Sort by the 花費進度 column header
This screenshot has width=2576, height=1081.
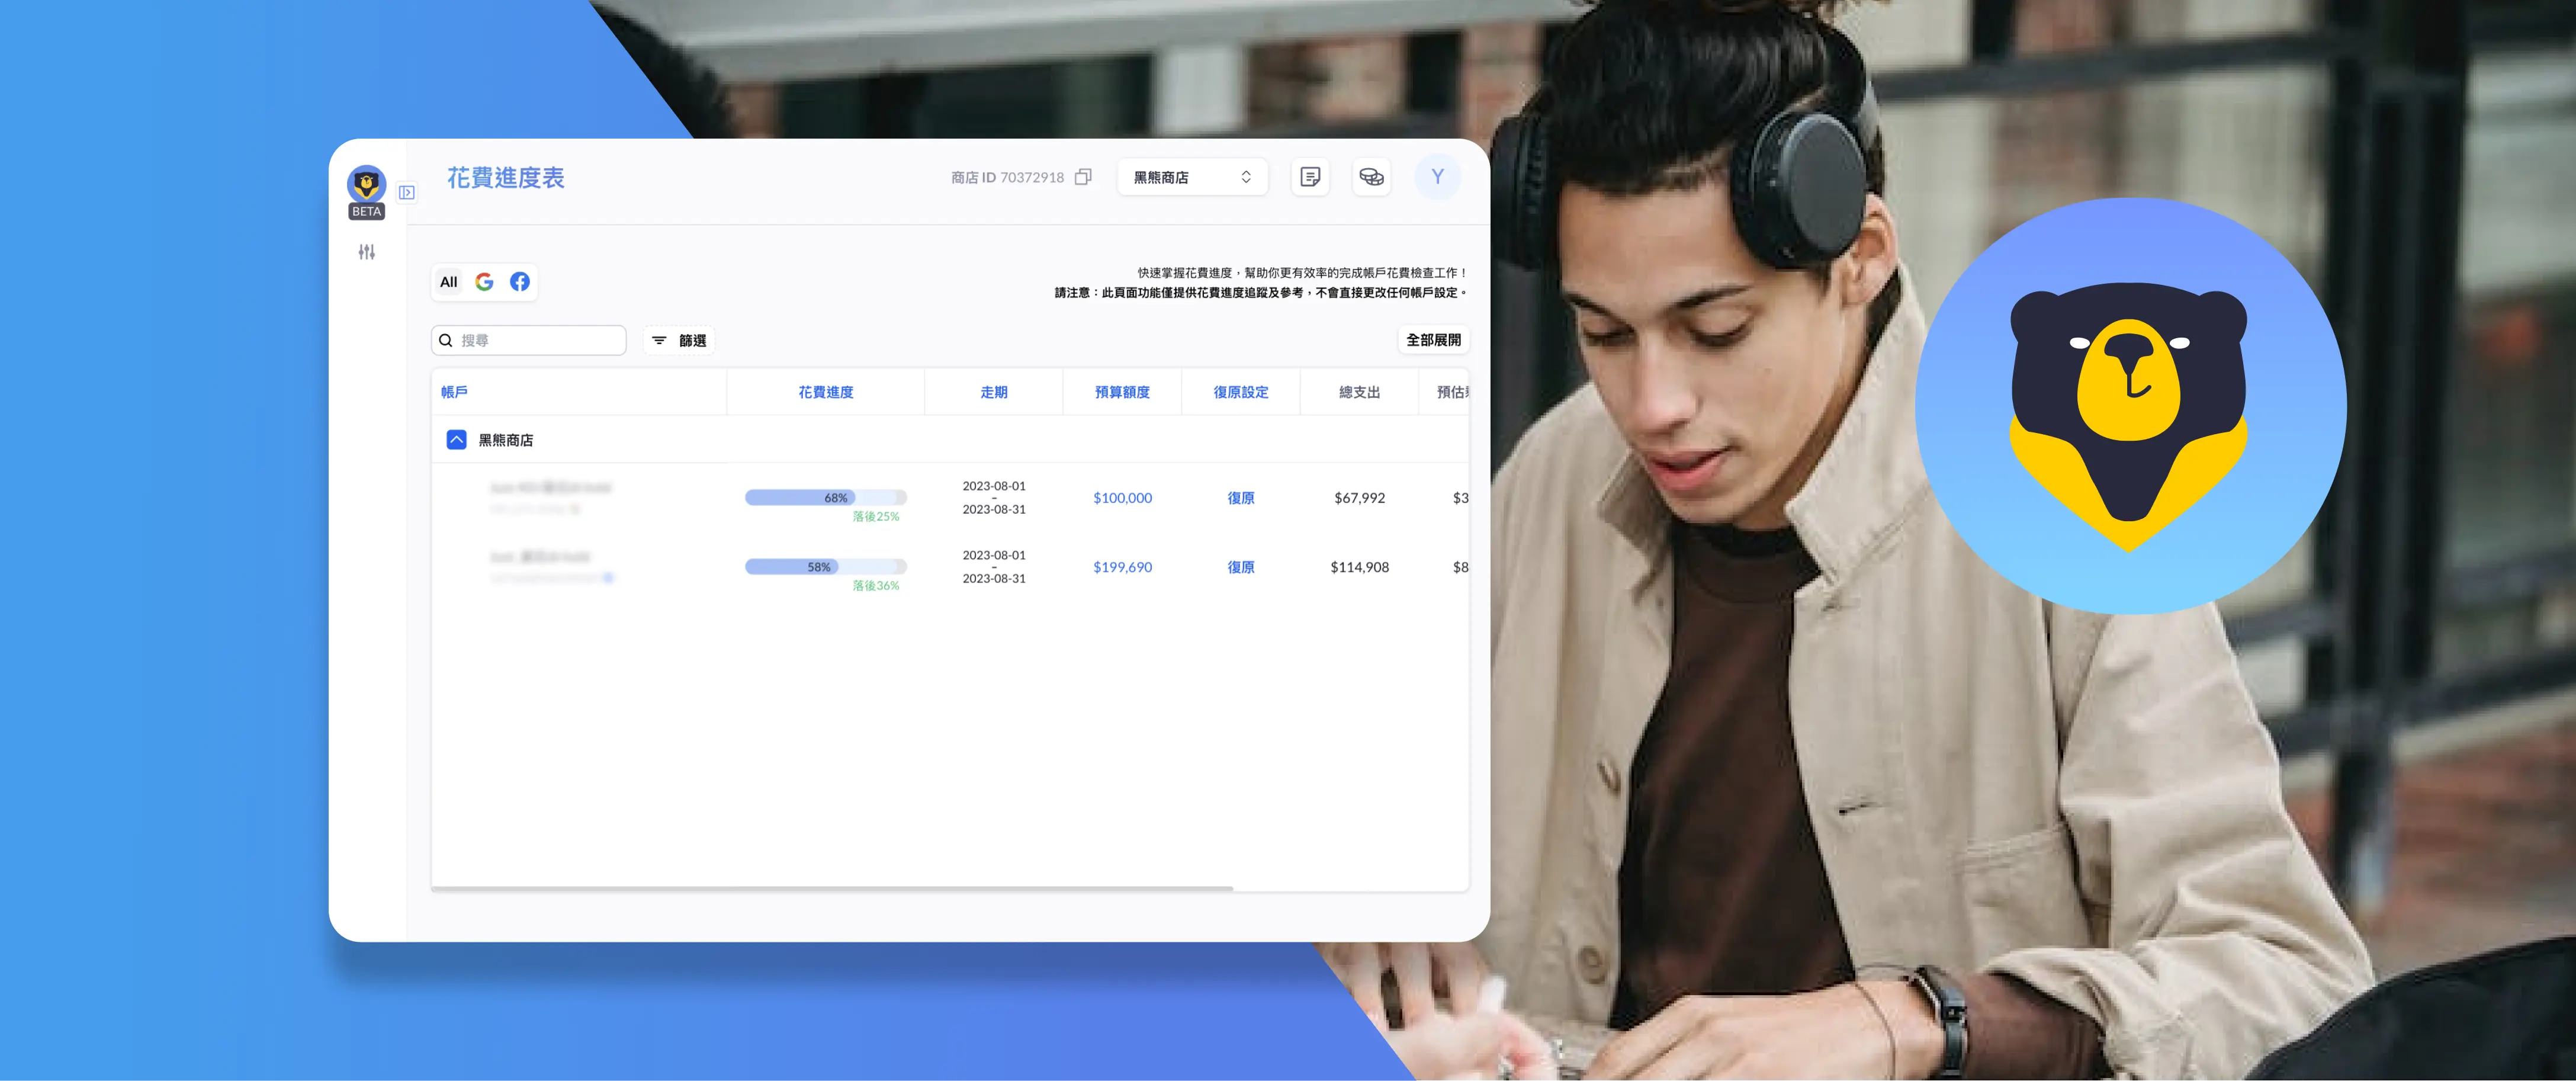coord(825,392)
